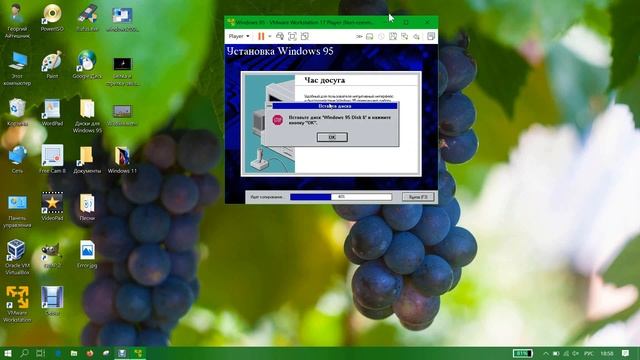Select the Песни folder on desktop

(x=87, y=207)
